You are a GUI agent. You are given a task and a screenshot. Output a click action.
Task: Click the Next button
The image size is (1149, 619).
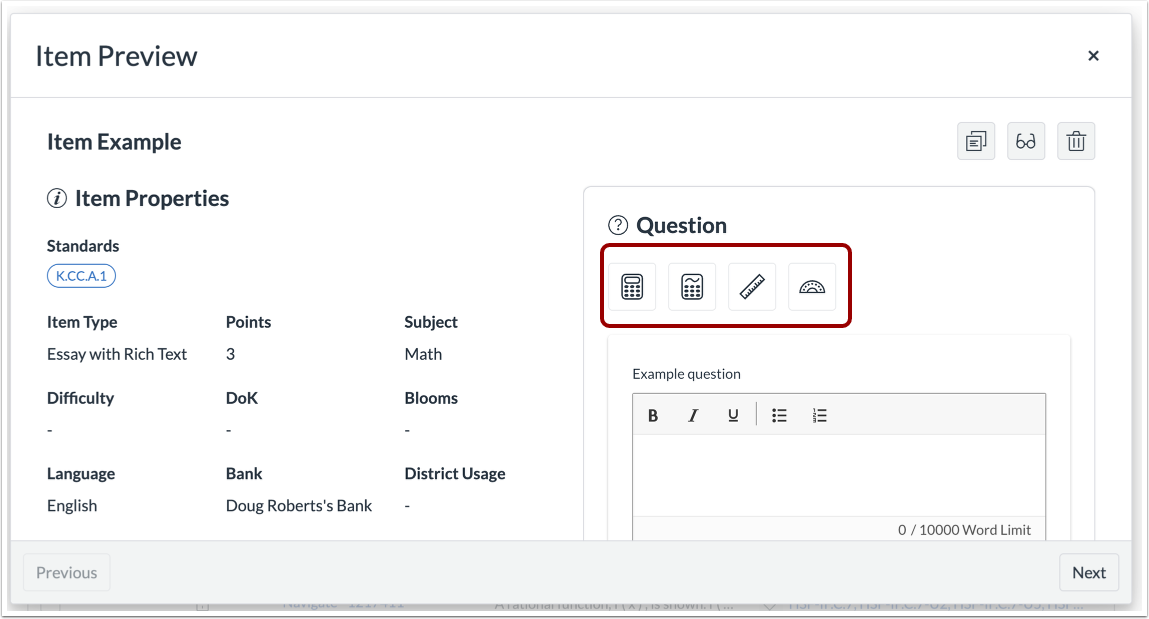(x=1089, y=572)
